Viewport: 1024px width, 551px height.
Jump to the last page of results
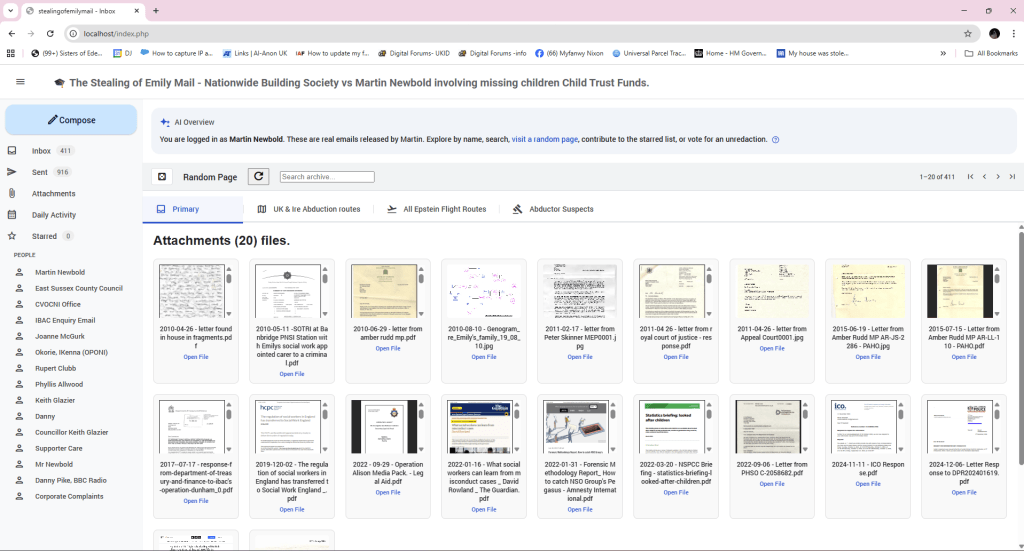click(x=1012, y=177)
